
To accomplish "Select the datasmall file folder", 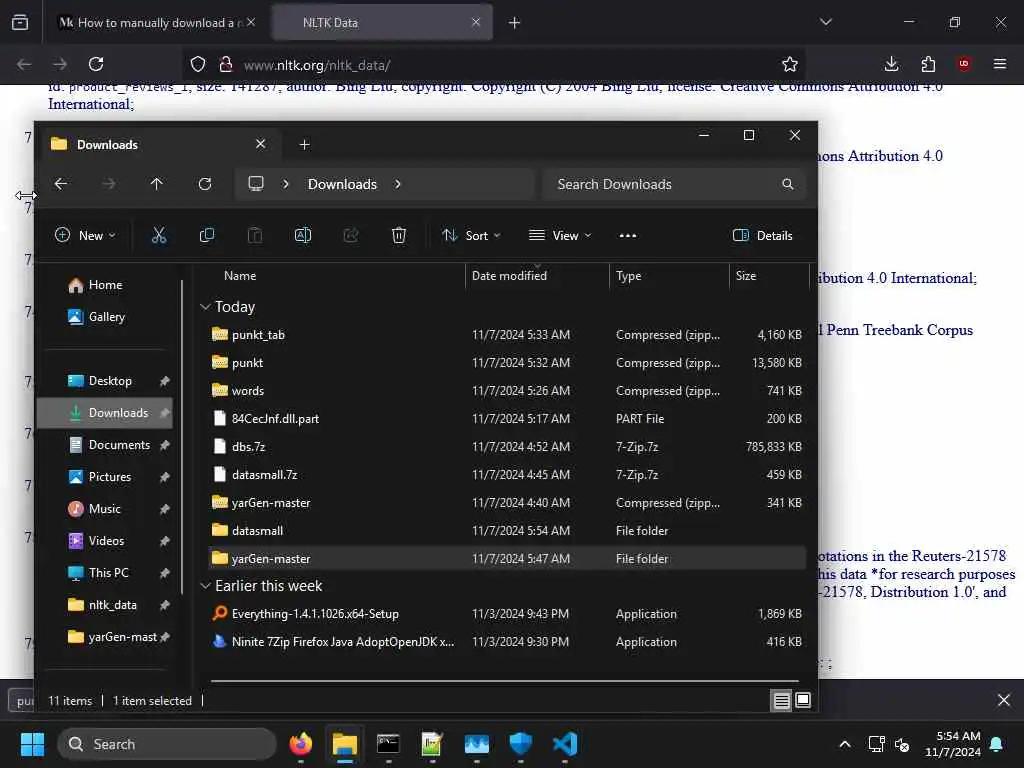I will (507, 531).
